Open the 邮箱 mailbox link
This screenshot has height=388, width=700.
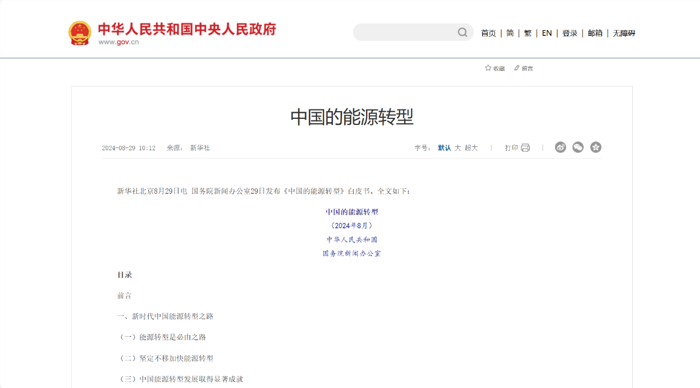pyautogui.click(x=595, y=33)
